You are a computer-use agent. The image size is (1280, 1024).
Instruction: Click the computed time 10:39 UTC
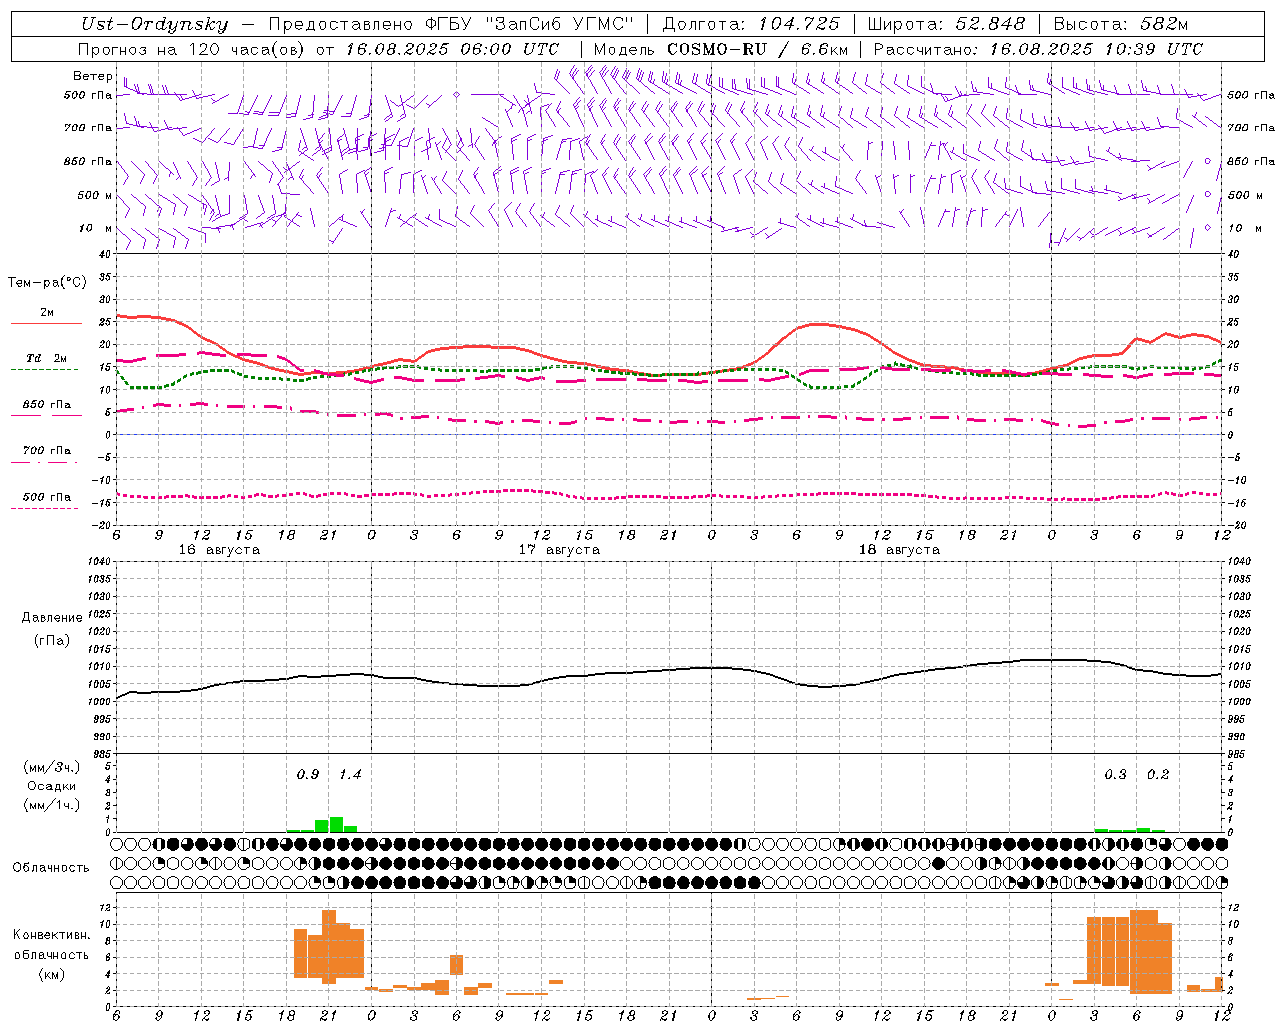pos(1153,49)
